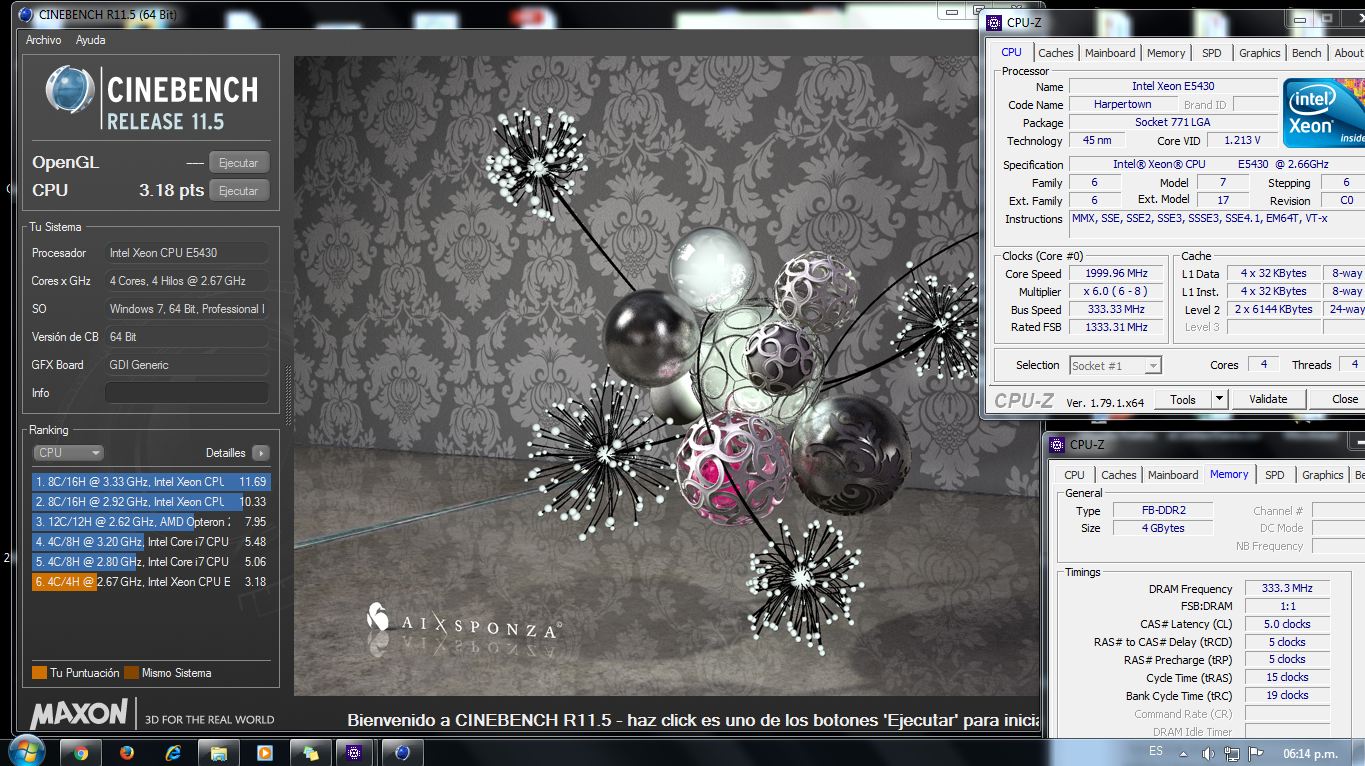Launch Firefox from the taskbar
1365x766 pixels.
click(126, 753)
